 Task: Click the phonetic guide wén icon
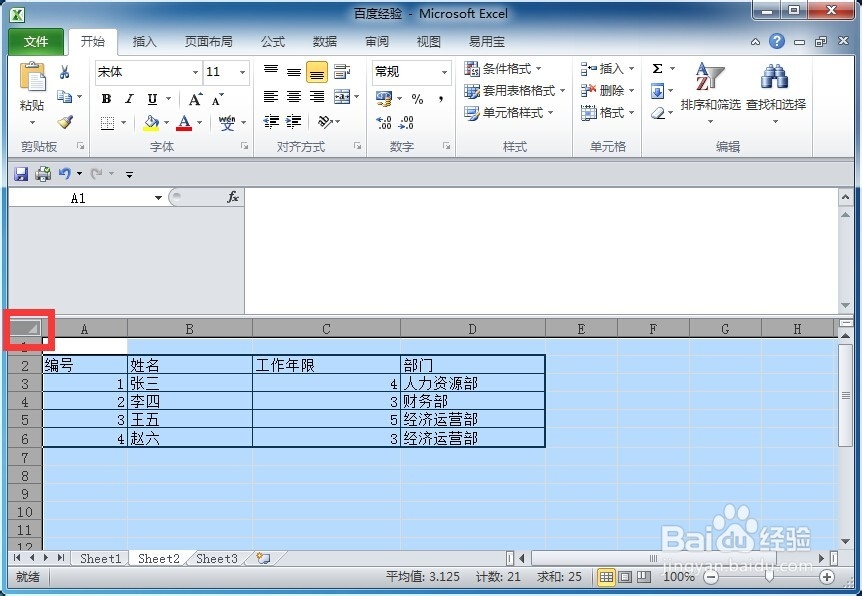226,123
